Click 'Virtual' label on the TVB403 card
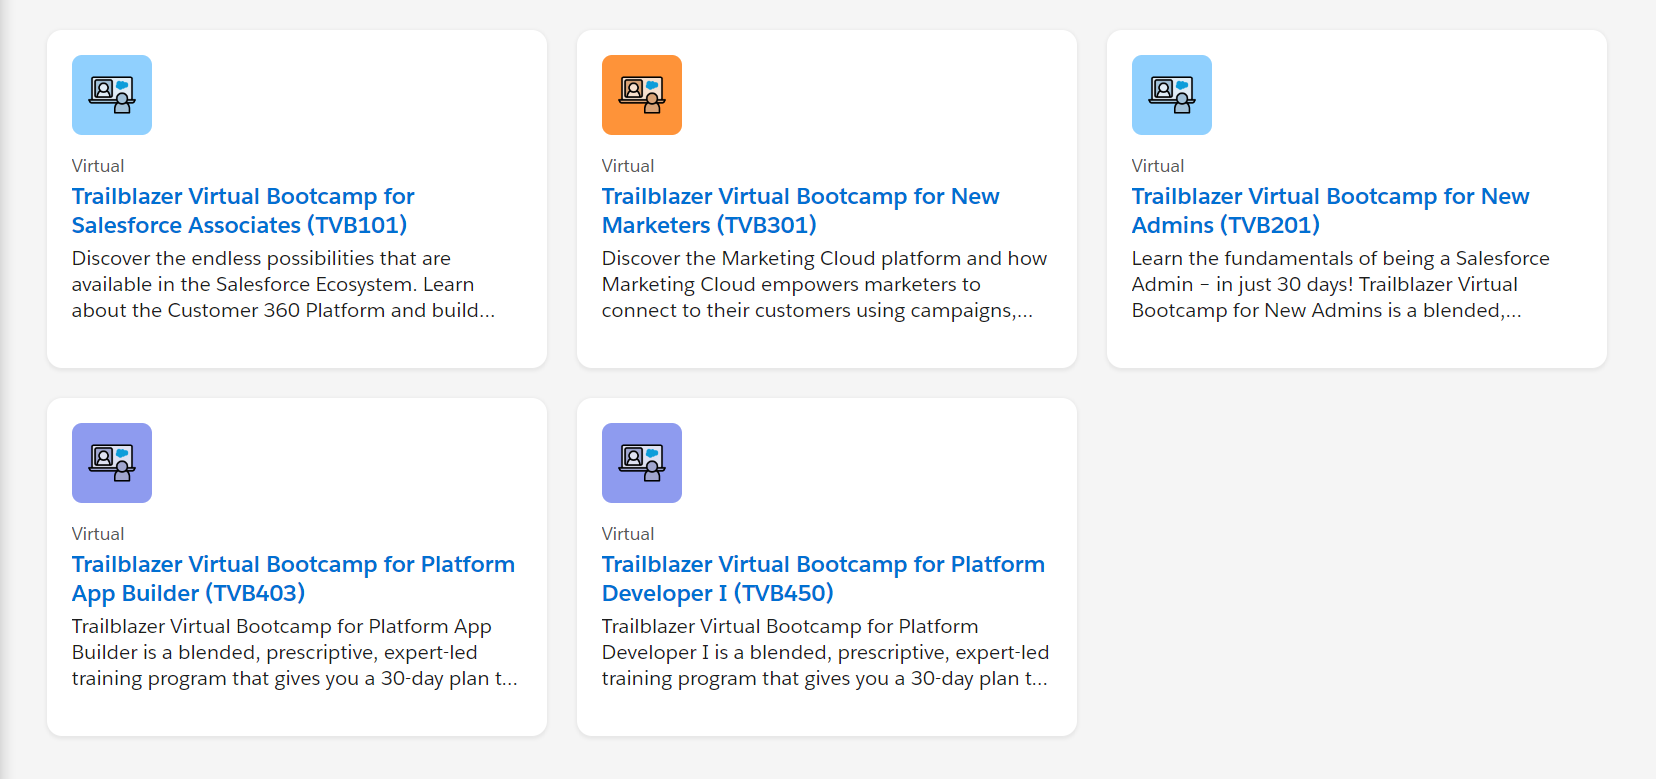Image resolution: width=1656 pixels, height=779 pixels. (x=98, y=534)
